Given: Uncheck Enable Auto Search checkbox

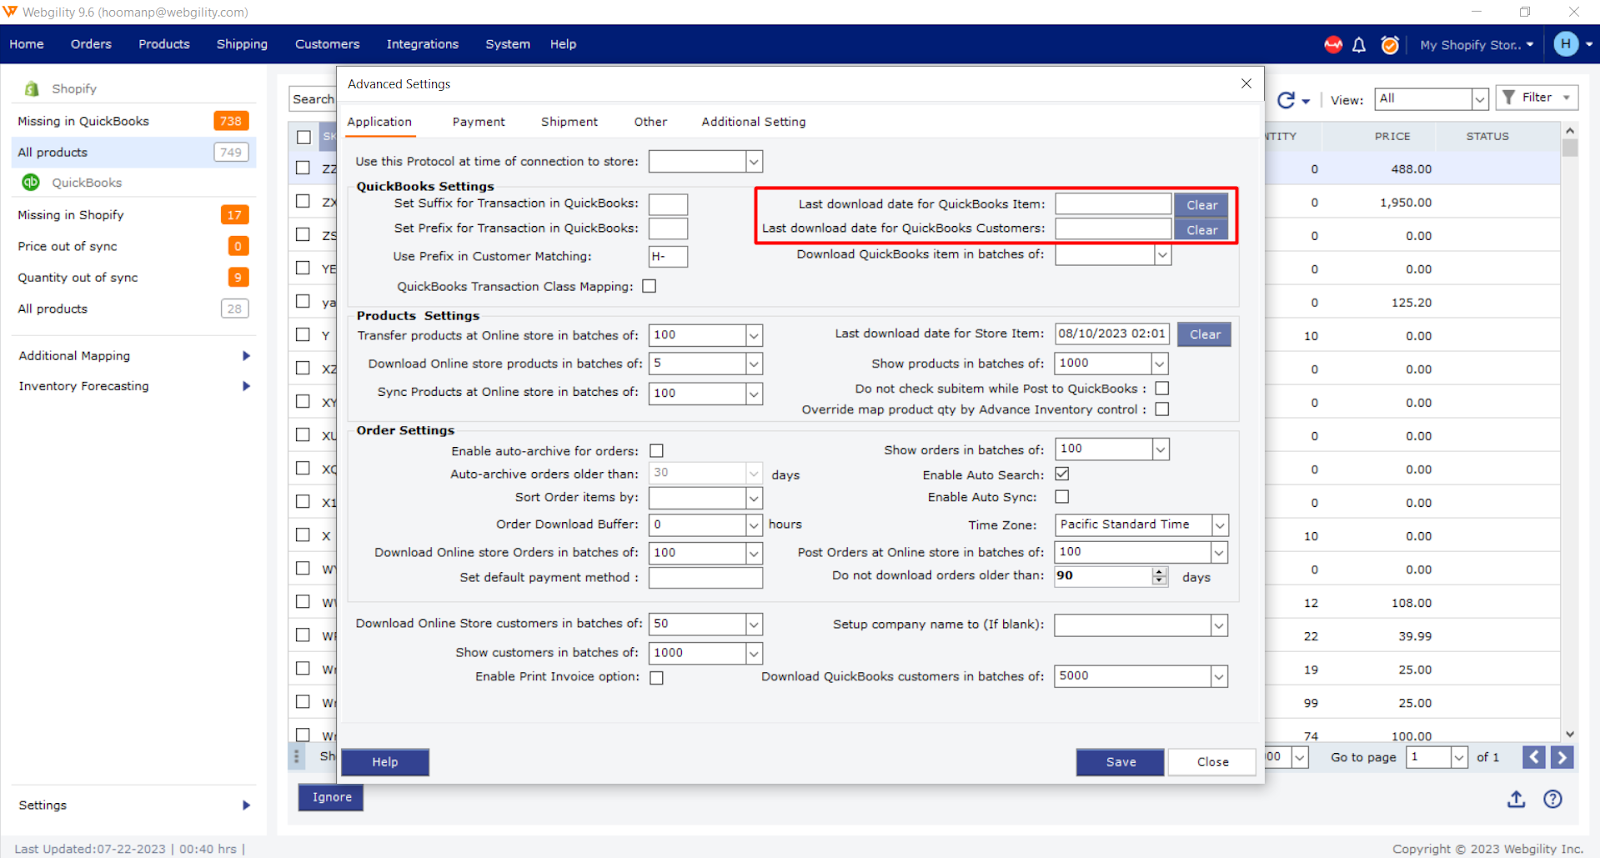Looking at the screenshot, I should click(x=1062, y=474).
